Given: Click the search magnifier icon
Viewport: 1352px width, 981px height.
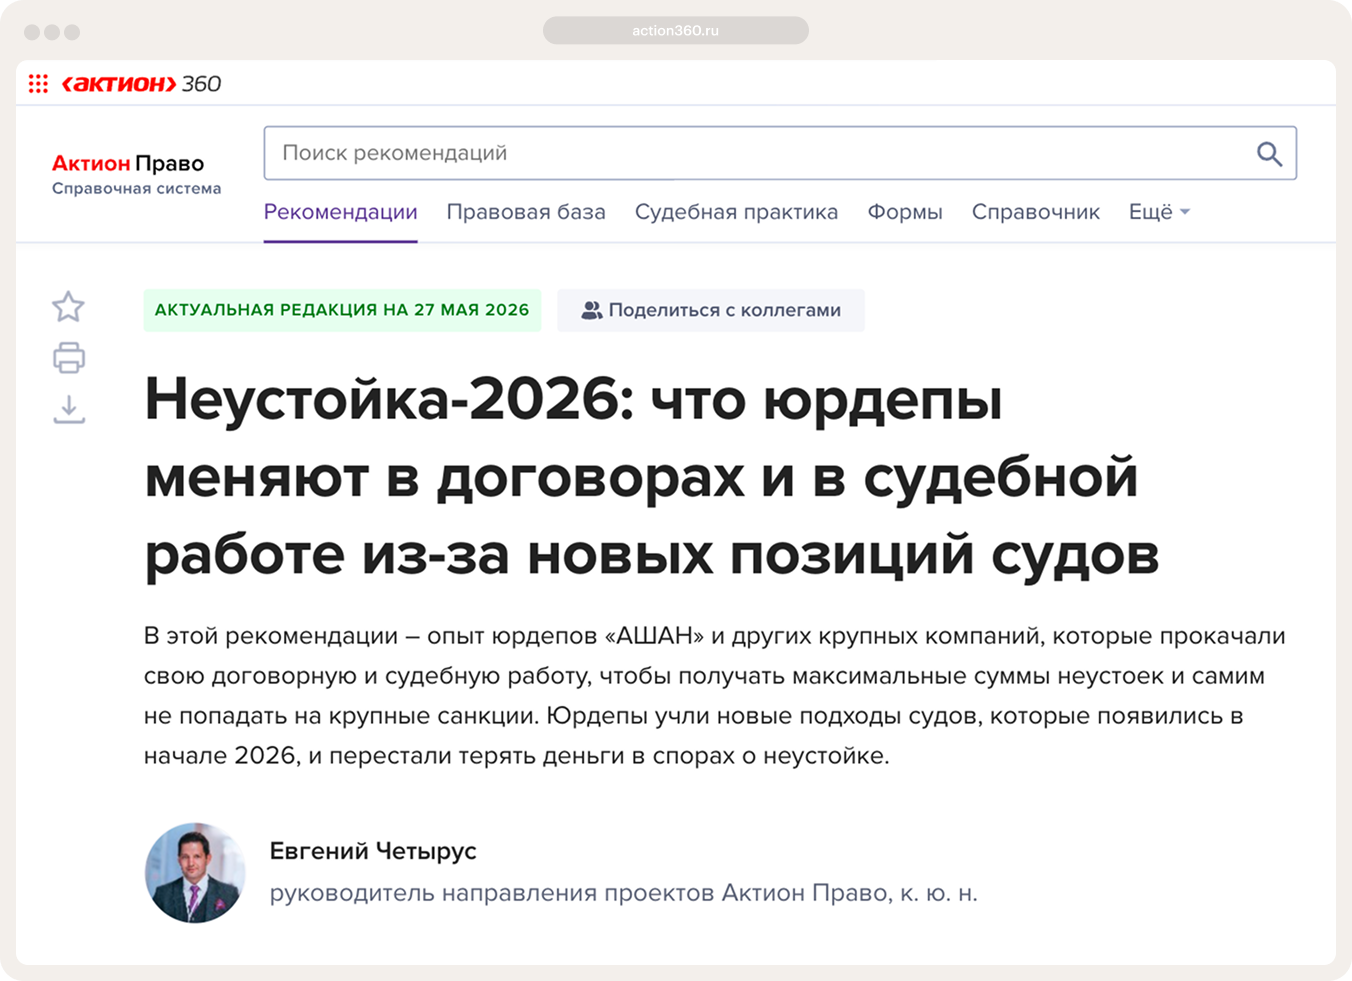Looking at the screenshot, I should 1269,153.
